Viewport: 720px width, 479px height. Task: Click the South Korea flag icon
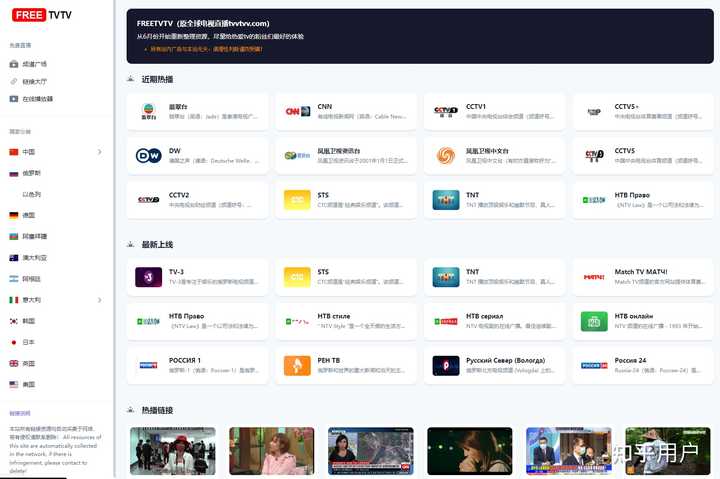[x=14, y=321]
